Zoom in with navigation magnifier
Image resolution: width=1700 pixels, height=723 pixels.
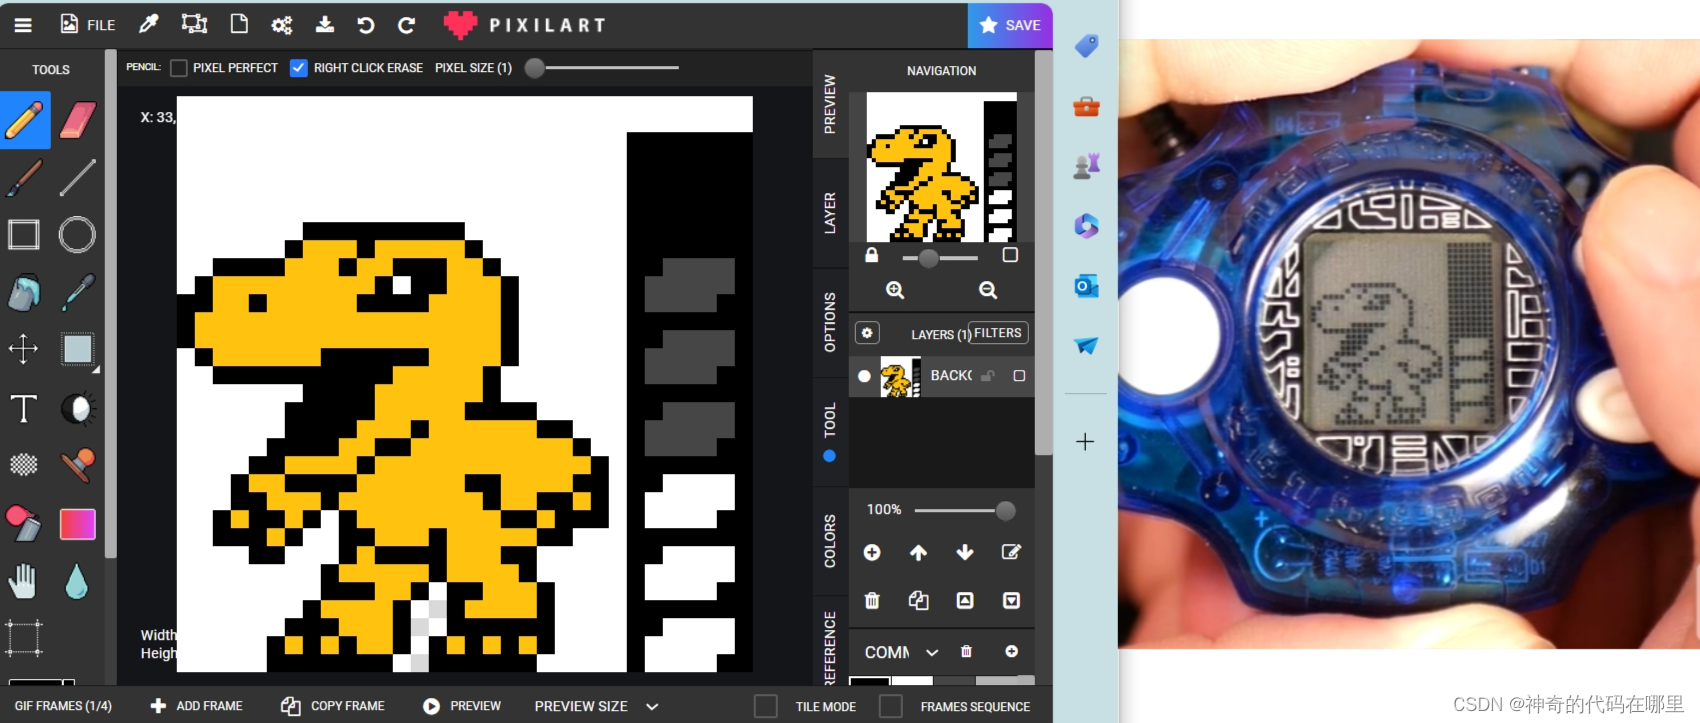tap(895, 290)
